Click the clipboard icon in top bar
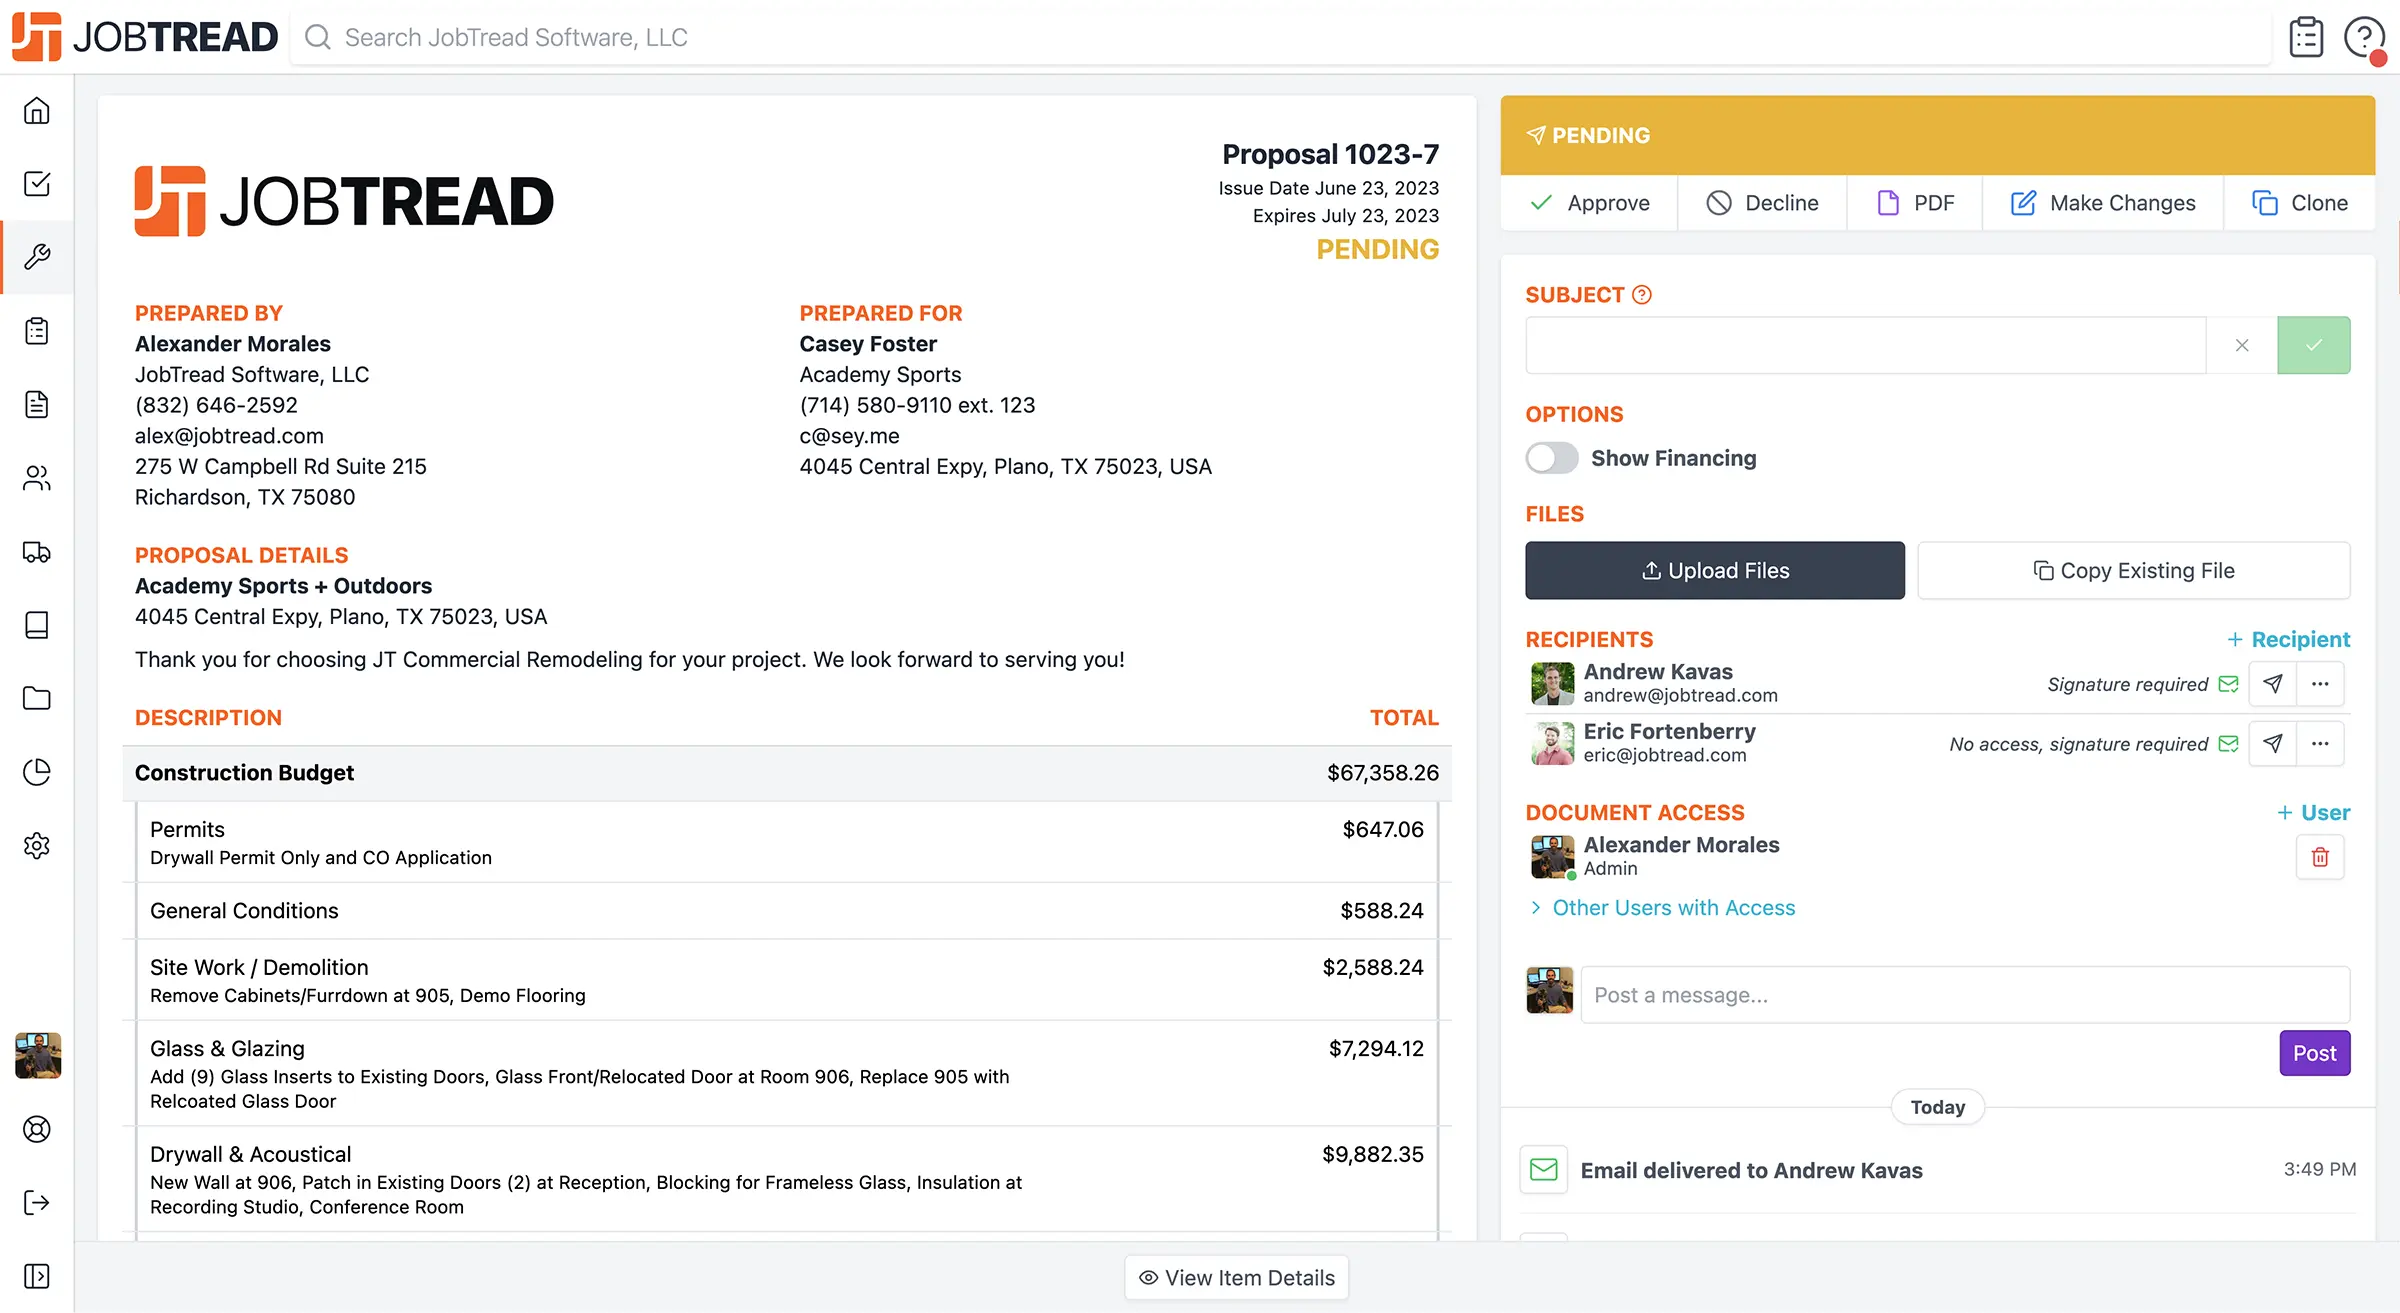Viewport: 2400px width, 1313px height. point(2306,38)
